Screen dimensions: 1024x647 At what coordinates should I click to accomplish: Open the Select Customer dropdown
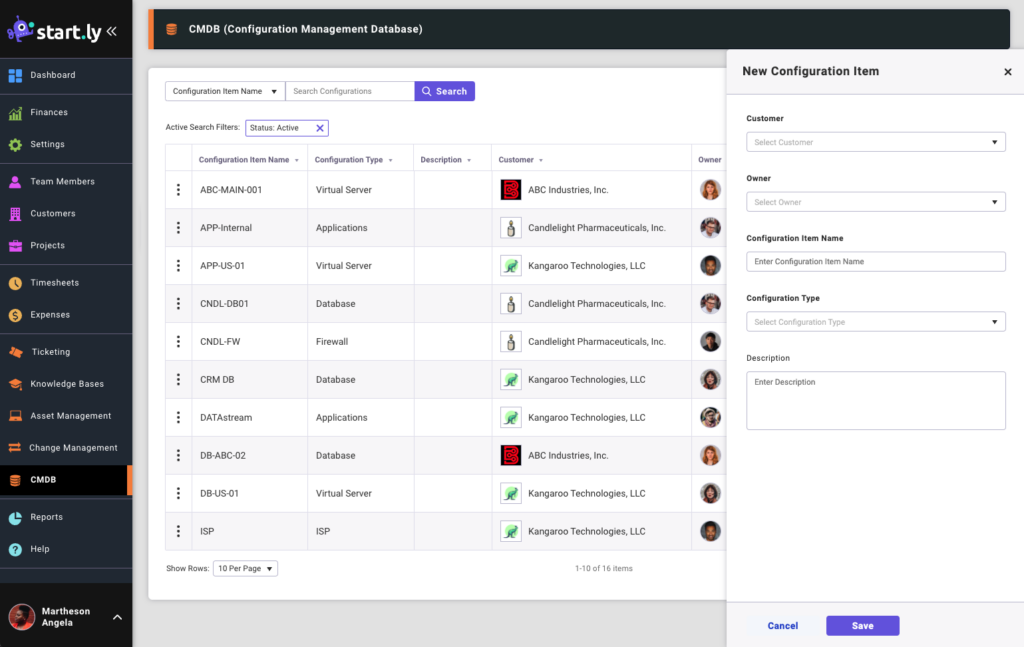tap(875, 141)
